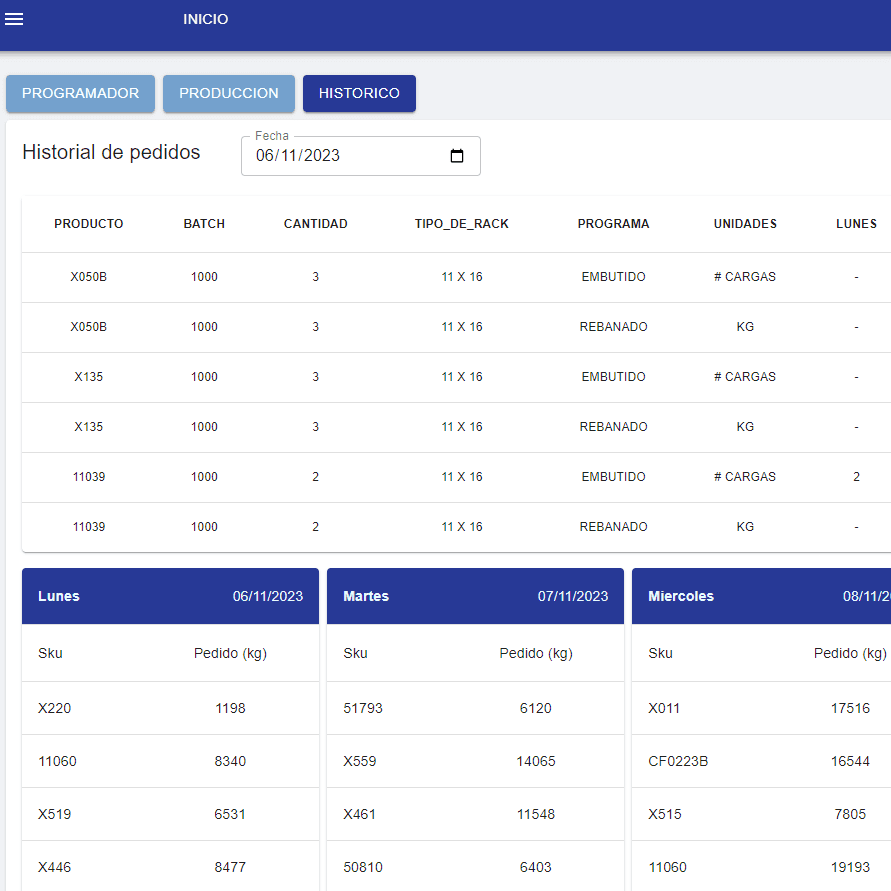The image size is (891, 891).
Task: Open the hamburger navigation menu
Action: pyautogui.click(x=14, y=20)
